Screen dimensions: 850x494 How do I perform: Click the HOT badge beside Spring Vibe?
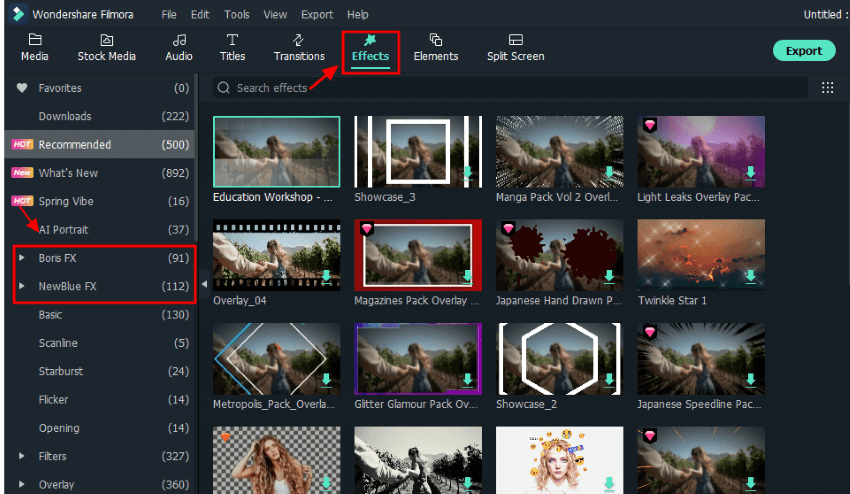[22, 201]
